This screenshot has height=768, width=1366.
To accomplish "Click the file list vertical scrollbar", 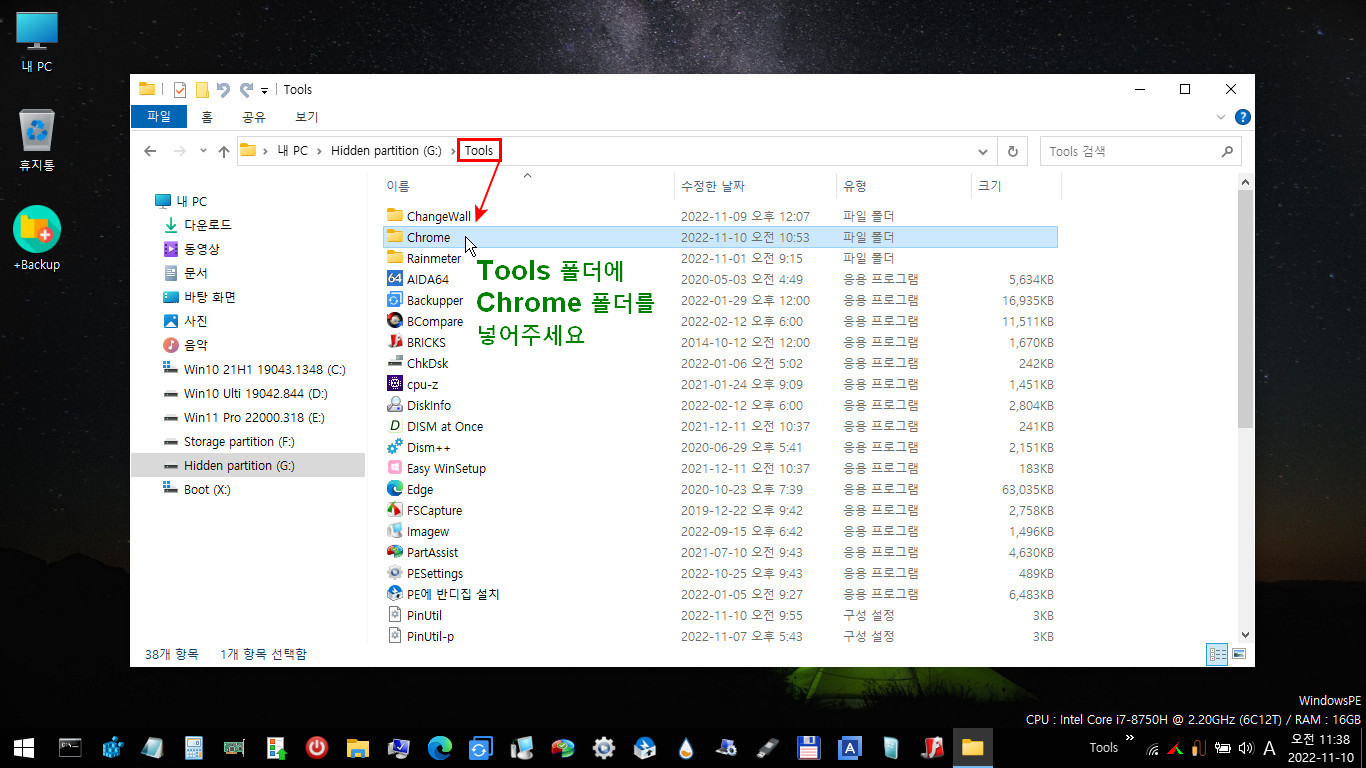I will click(x=1245, y=308).
